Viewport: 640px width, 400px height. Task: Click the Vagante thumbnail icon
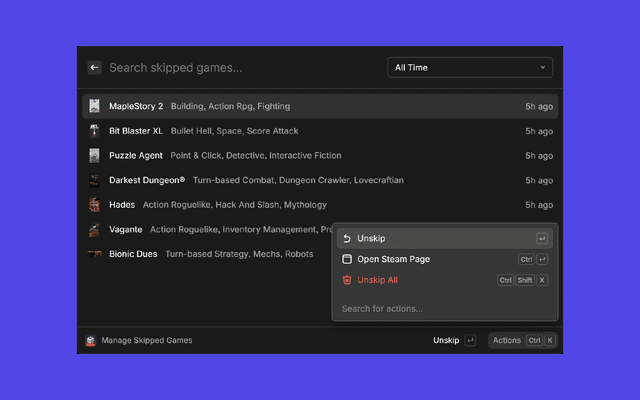[94, 229]
